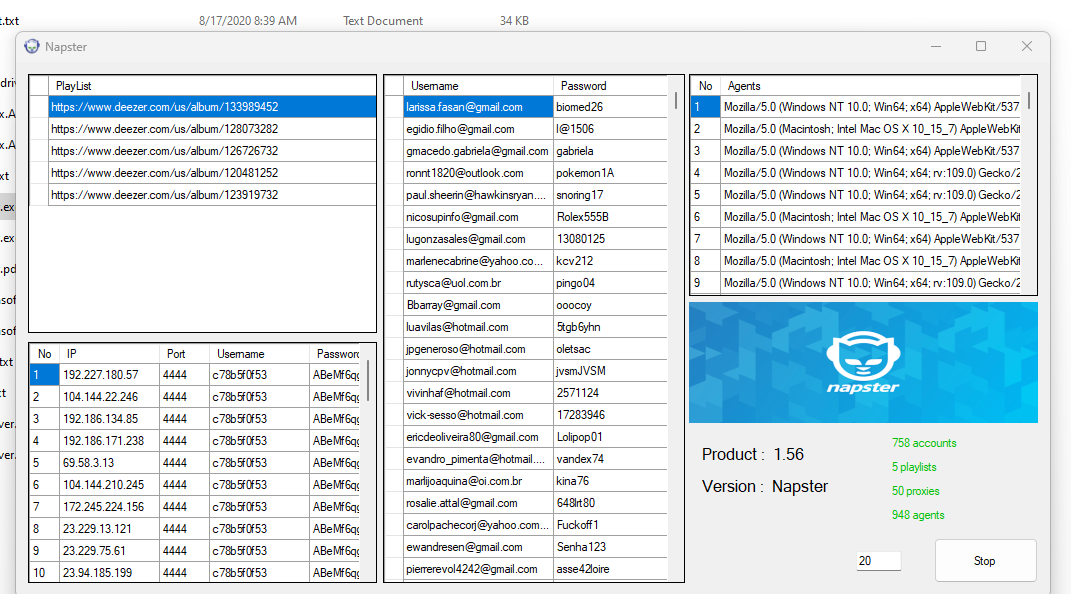Image resolution: width=1073 pixels, height=607 pixels.
Task: Minimize the Napster window
Action: click(935, 46)
